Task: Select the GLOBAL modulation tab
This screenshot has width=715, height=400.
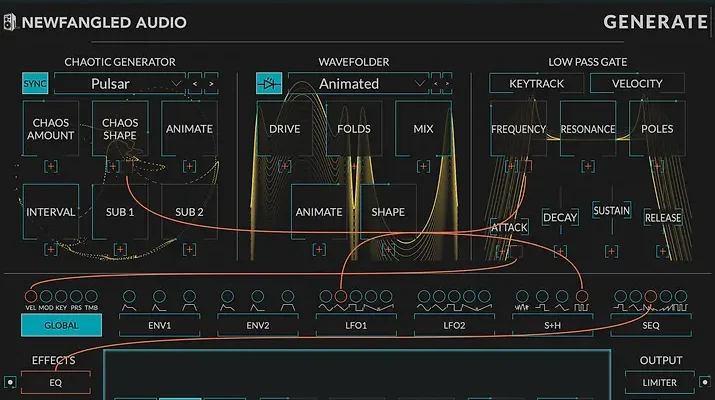Action: point(60,324)
